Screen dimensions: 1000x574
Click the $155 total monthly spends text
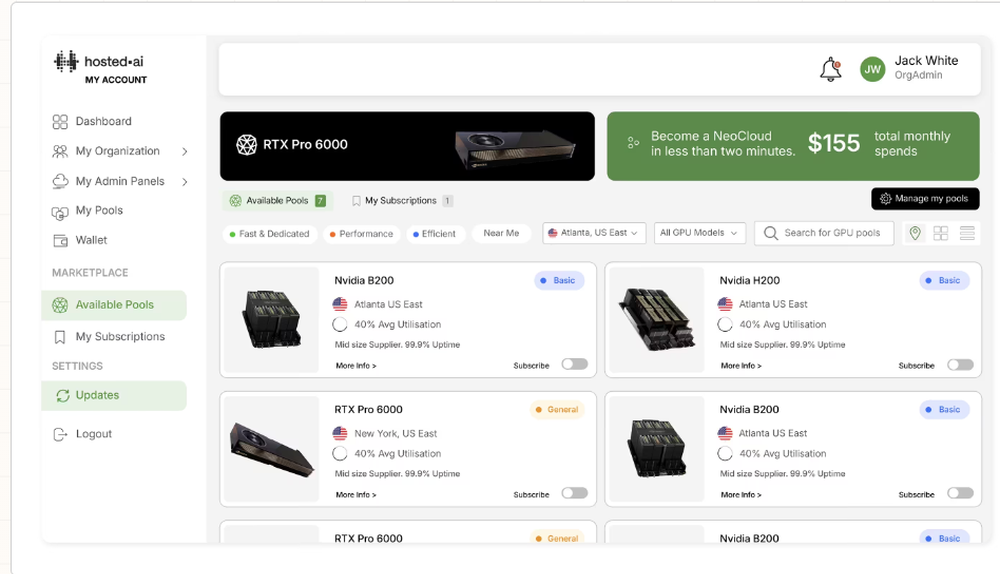point(879,144)
